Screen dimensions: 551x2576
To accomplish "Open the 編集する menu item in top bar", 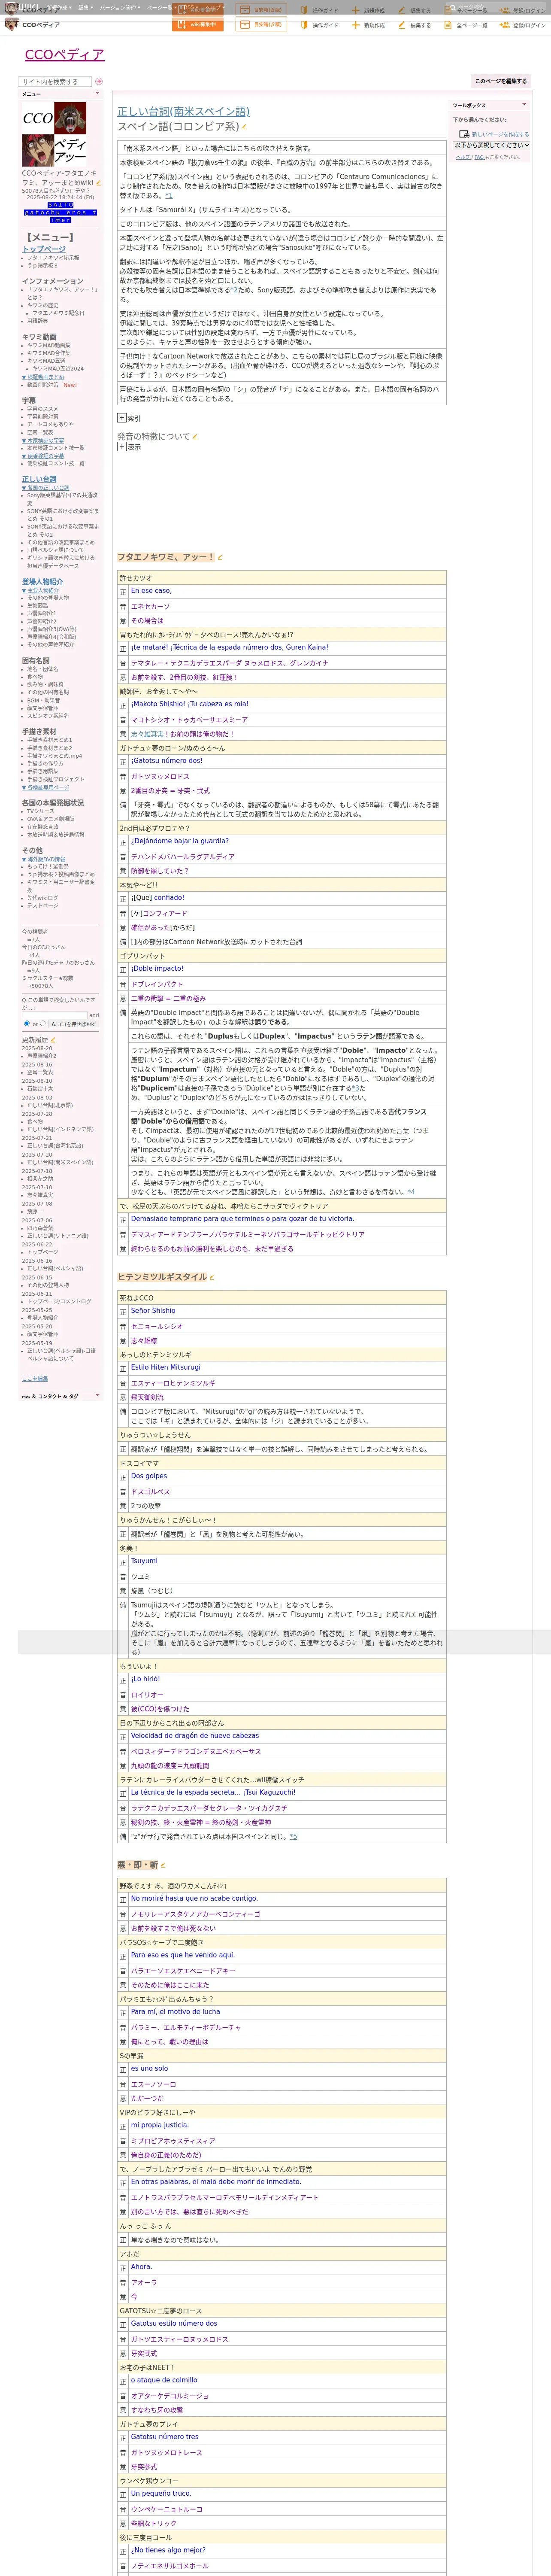I will pos(414,25).
